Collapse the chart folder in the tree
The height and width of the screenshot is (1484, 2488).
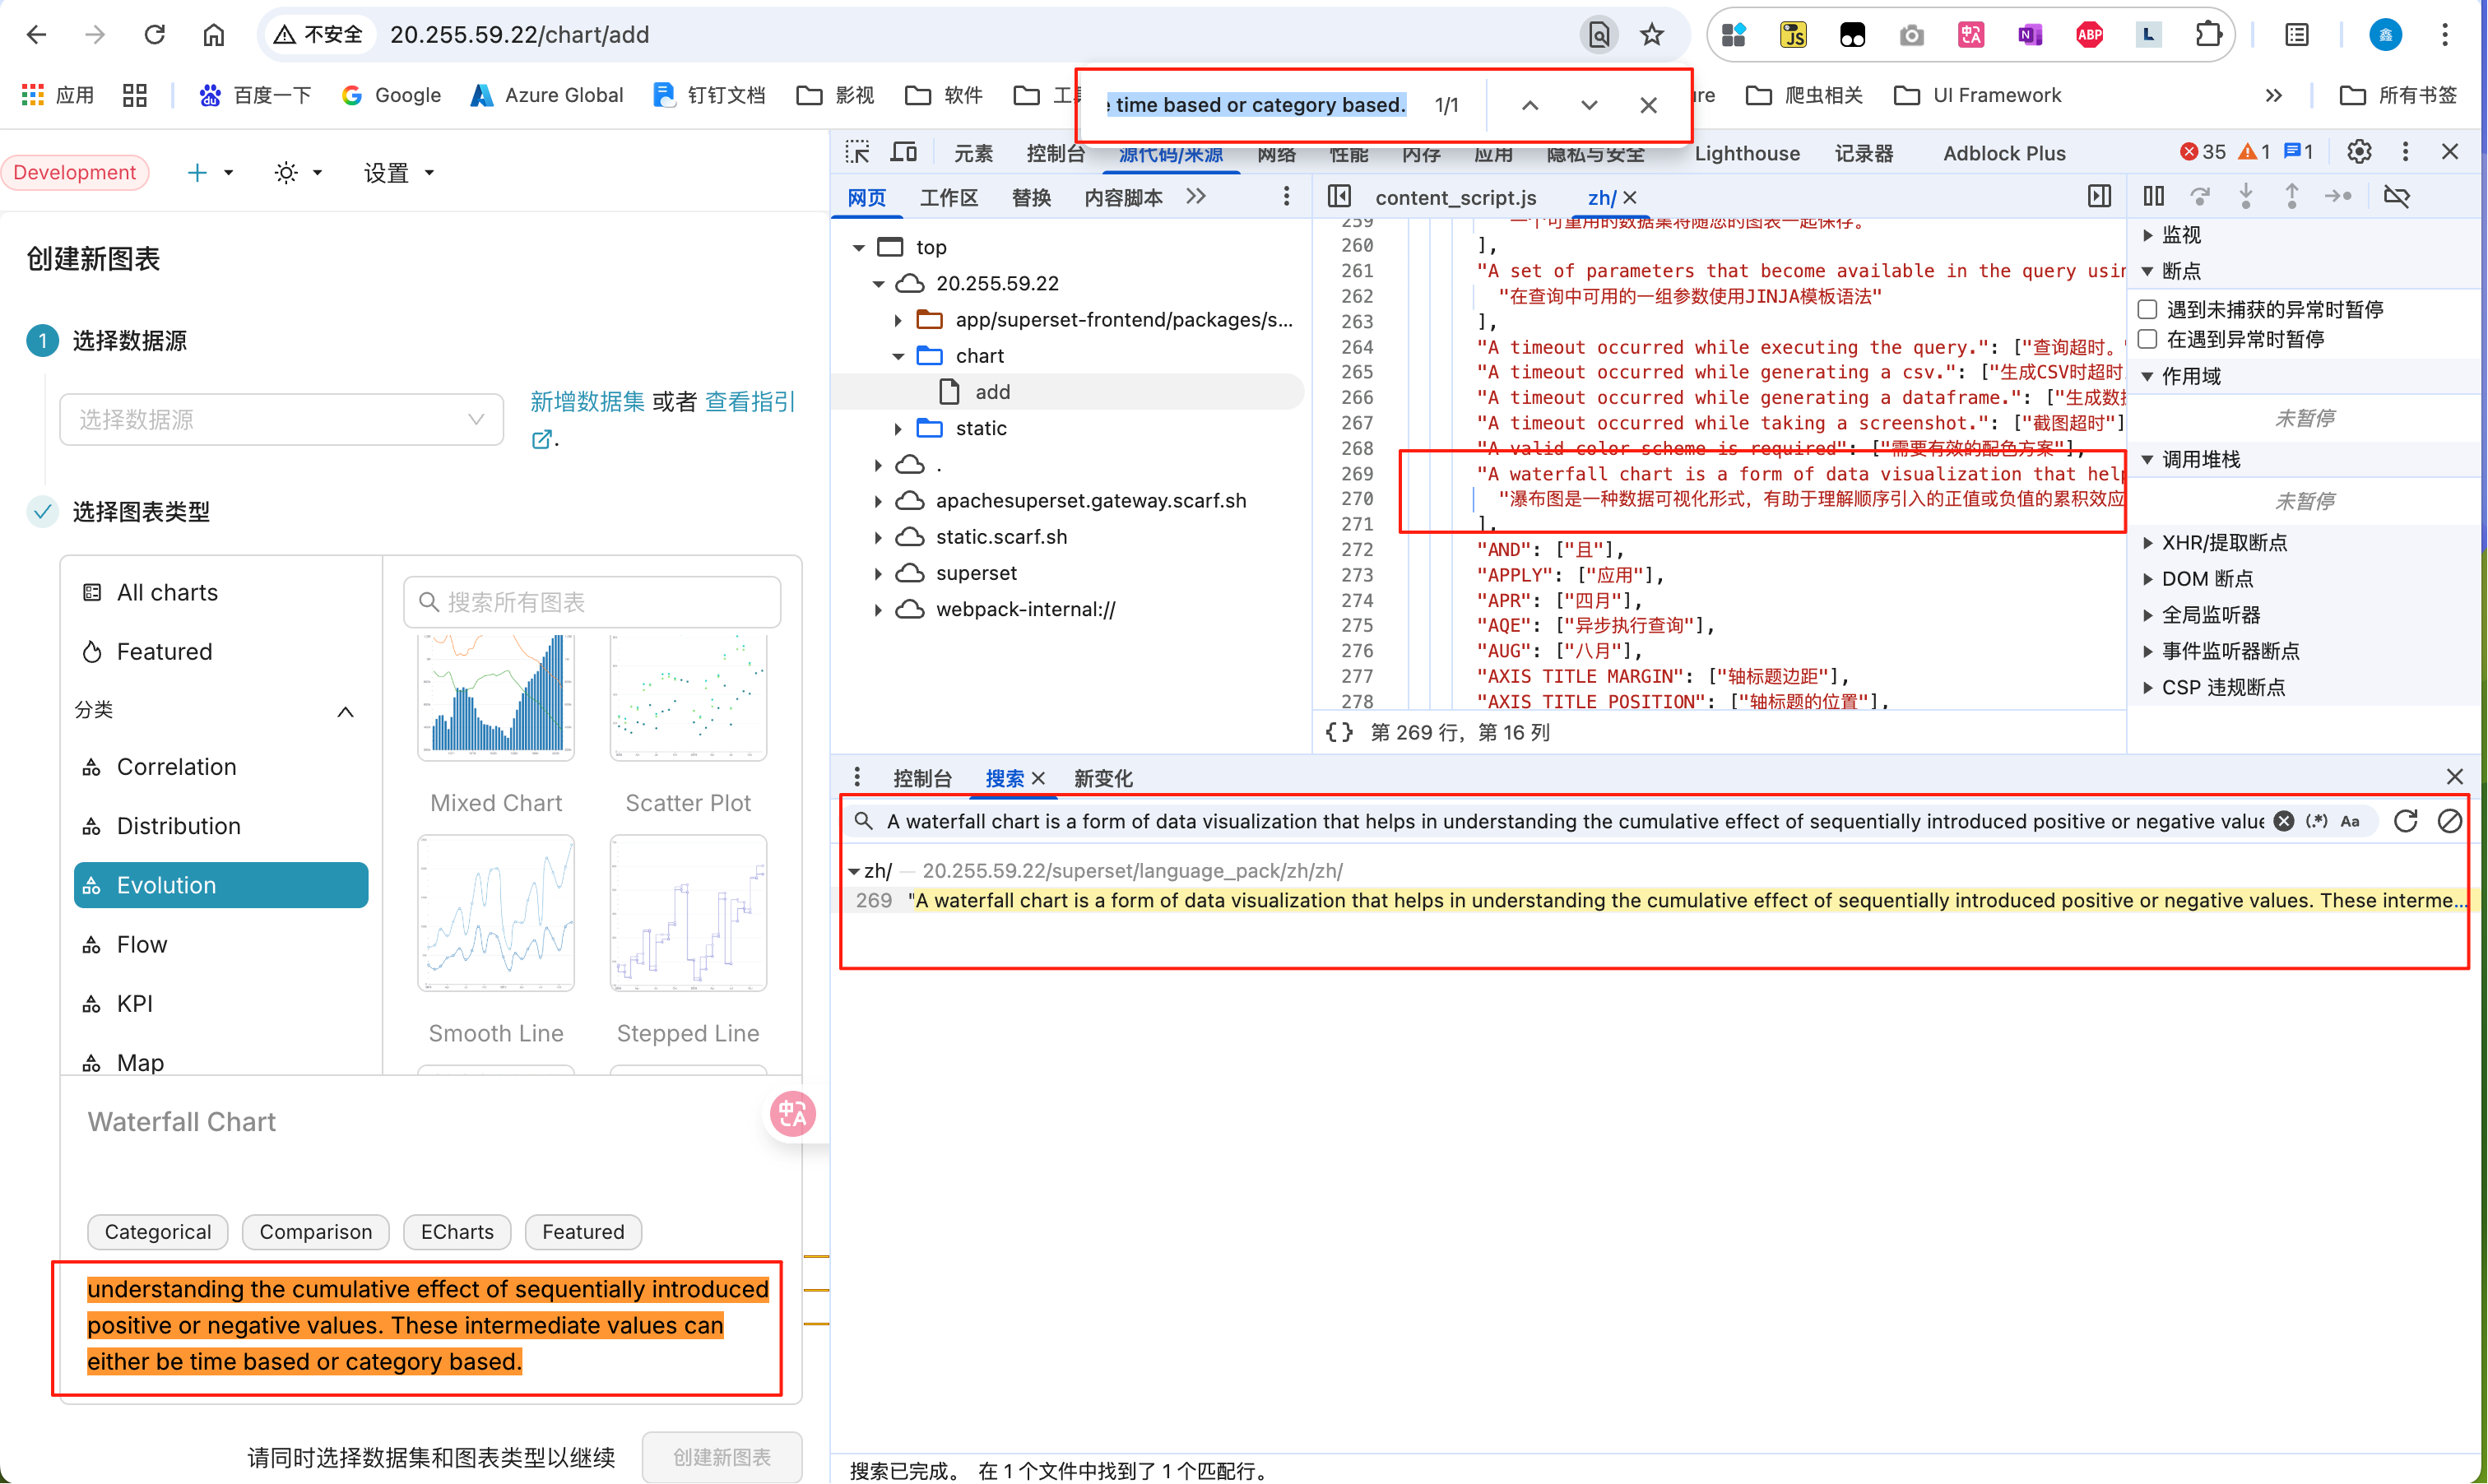pyautogui.click(x=898, y=356)
